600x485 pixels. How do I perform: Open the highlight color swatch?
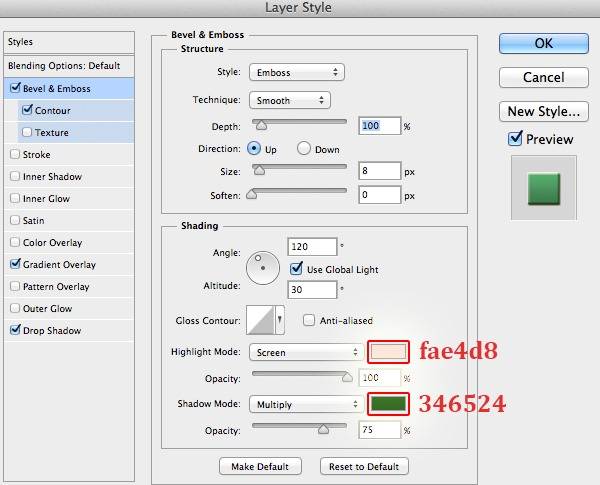tap(388, 352)
